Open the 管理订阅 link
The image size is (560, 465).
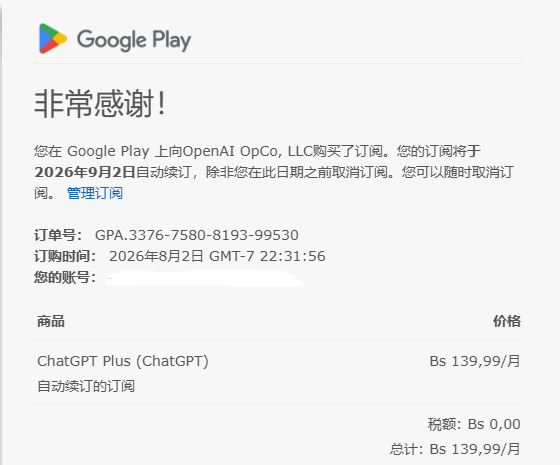(95, 193)
